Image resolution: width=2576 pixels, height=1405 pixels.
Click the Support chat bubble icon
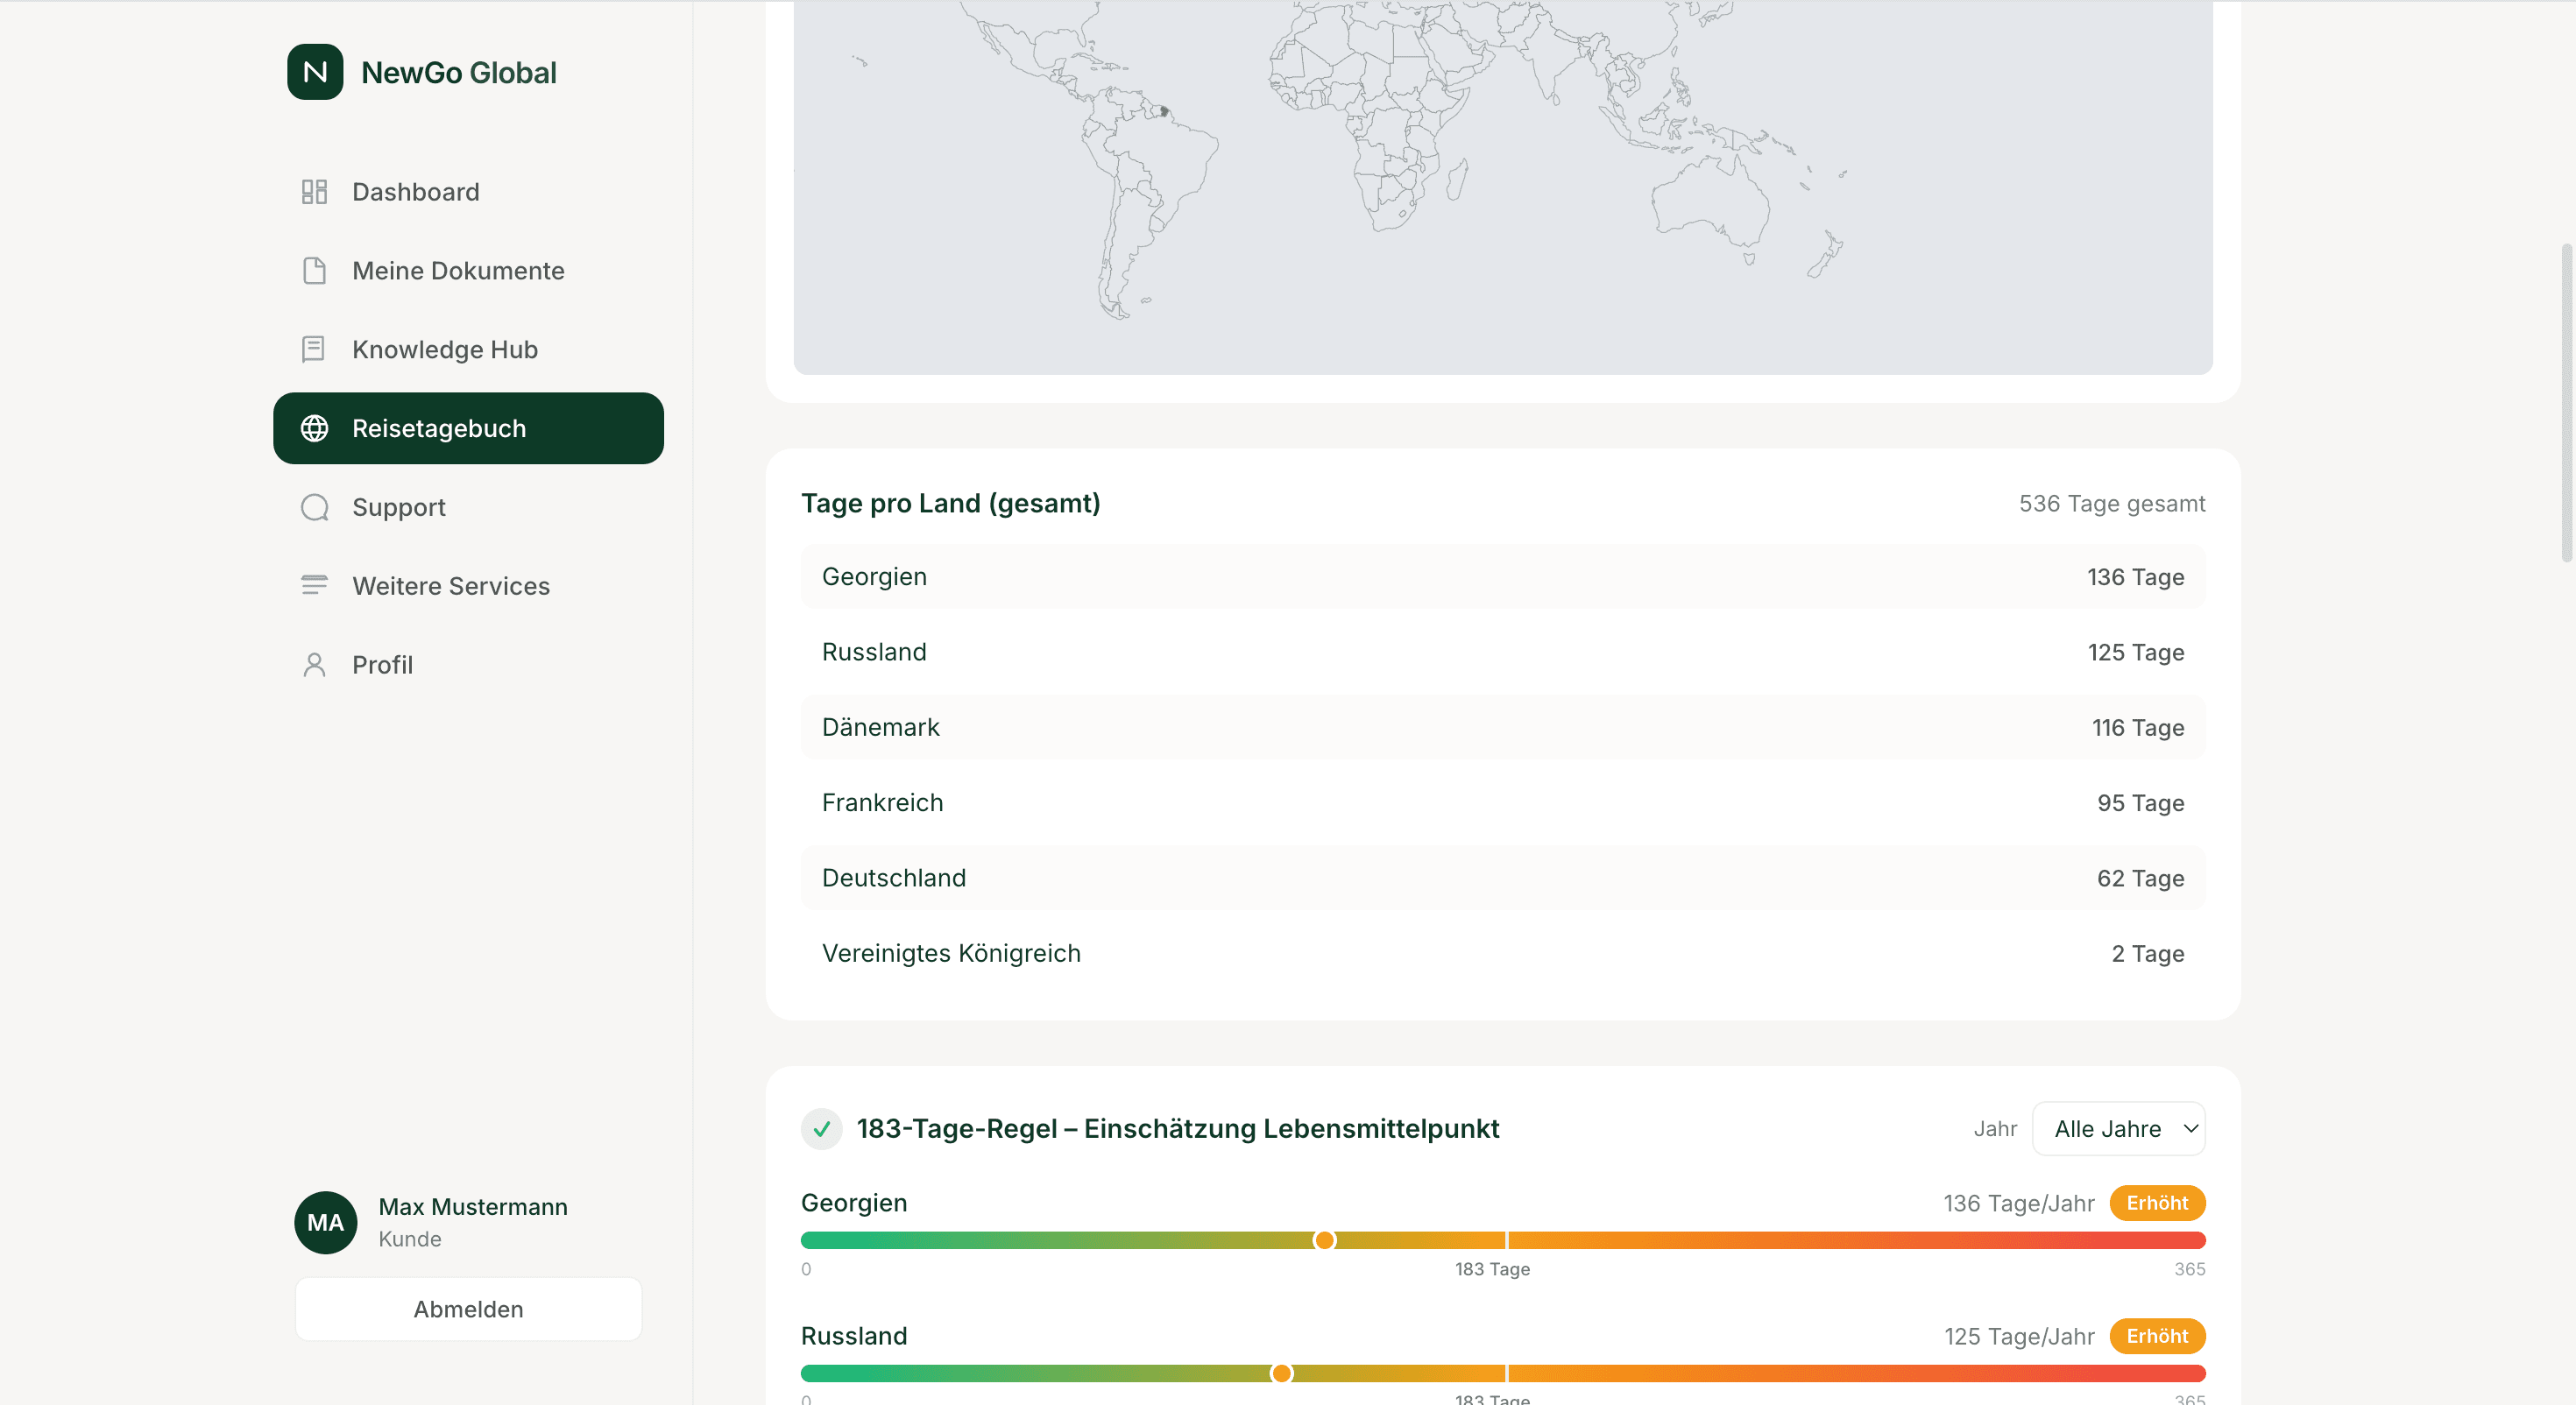click(314, 507)
